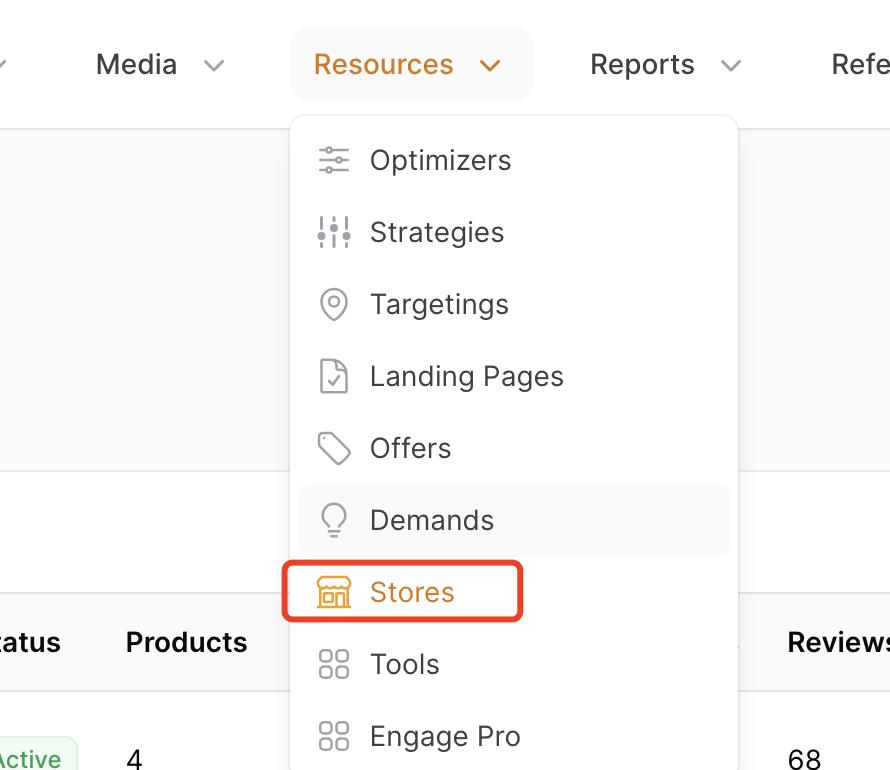This screenshot has width=890, height=770.
Task: Click the sliders icon beside Optimizers
Action: pos(333,160)
